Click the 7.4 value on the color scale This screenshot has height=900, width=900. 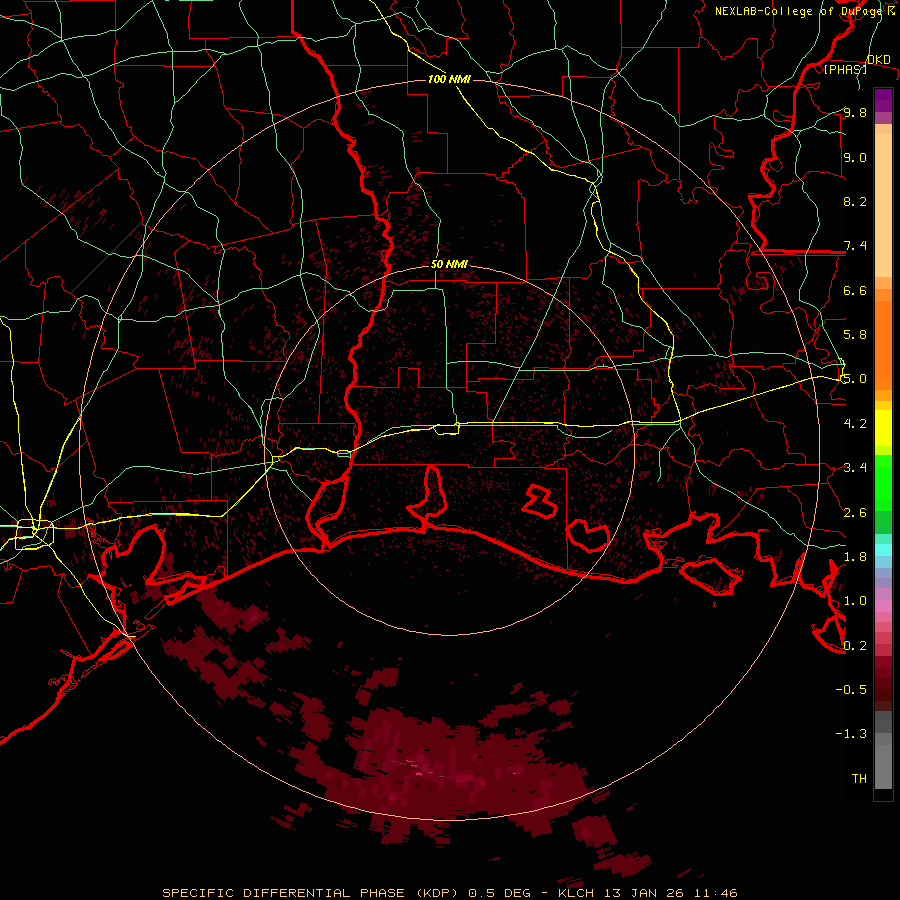pos(855,246)
